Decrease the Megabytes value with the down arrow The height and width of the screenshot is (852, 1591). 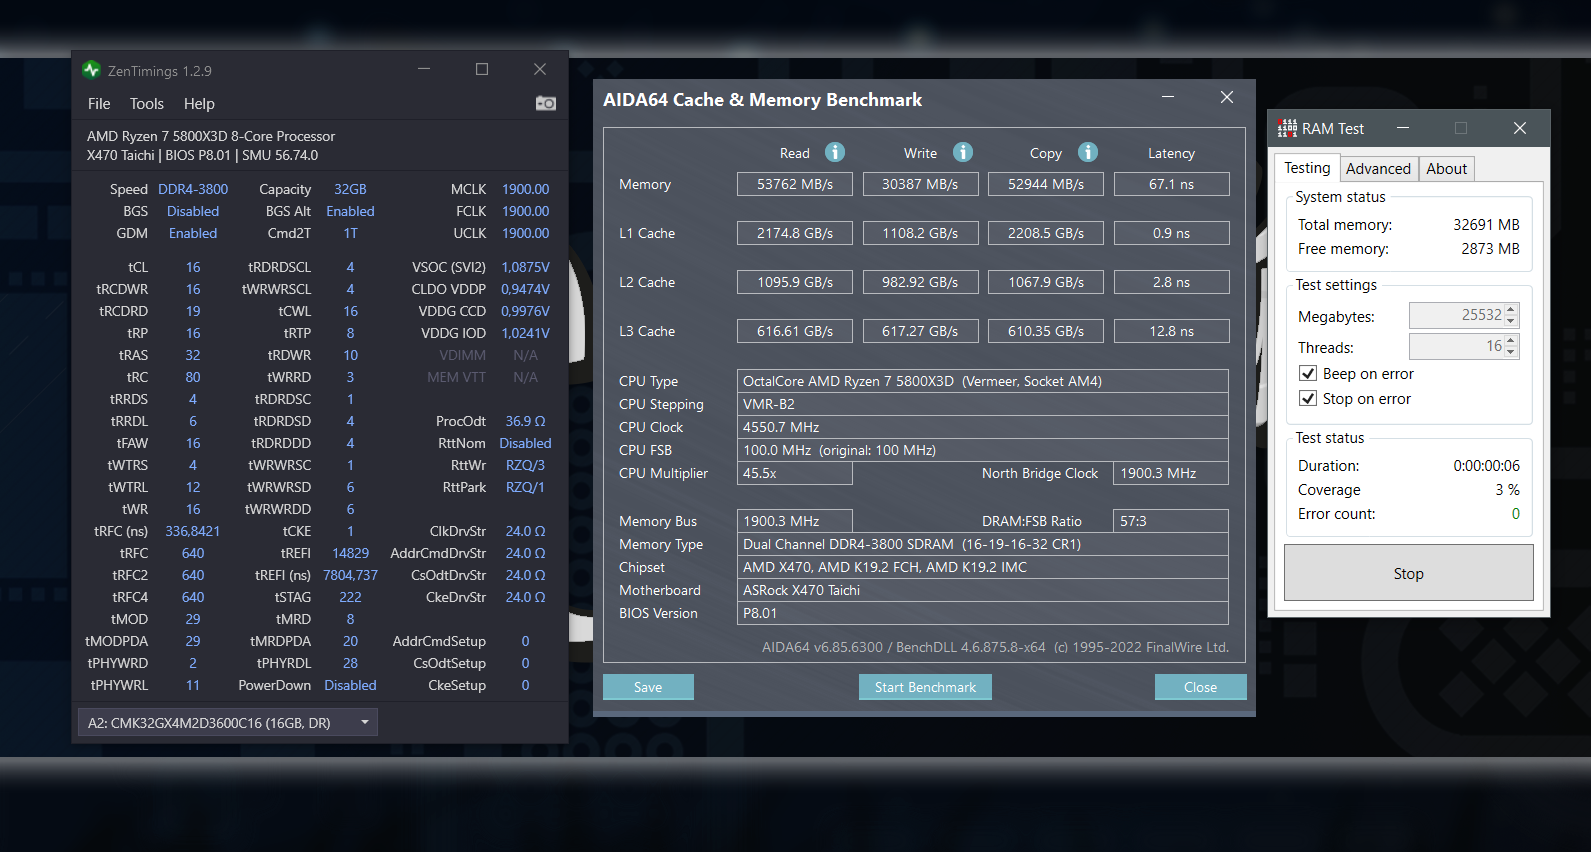coord(1511,321)
